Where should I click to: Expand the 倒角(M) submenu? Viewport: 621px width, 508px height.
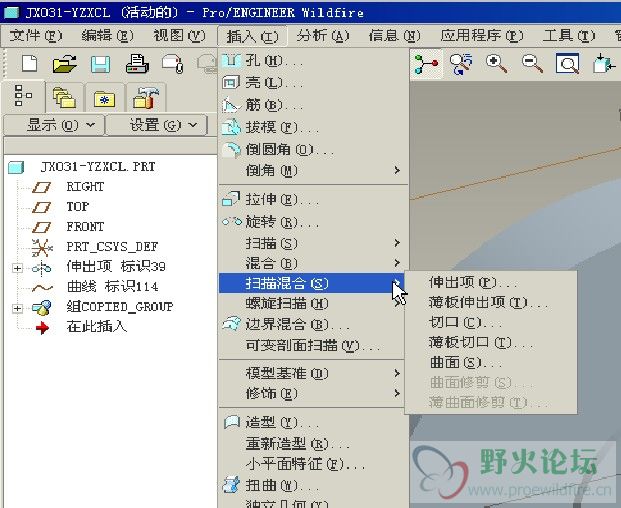pyautogui.click(x=313, y=170)
